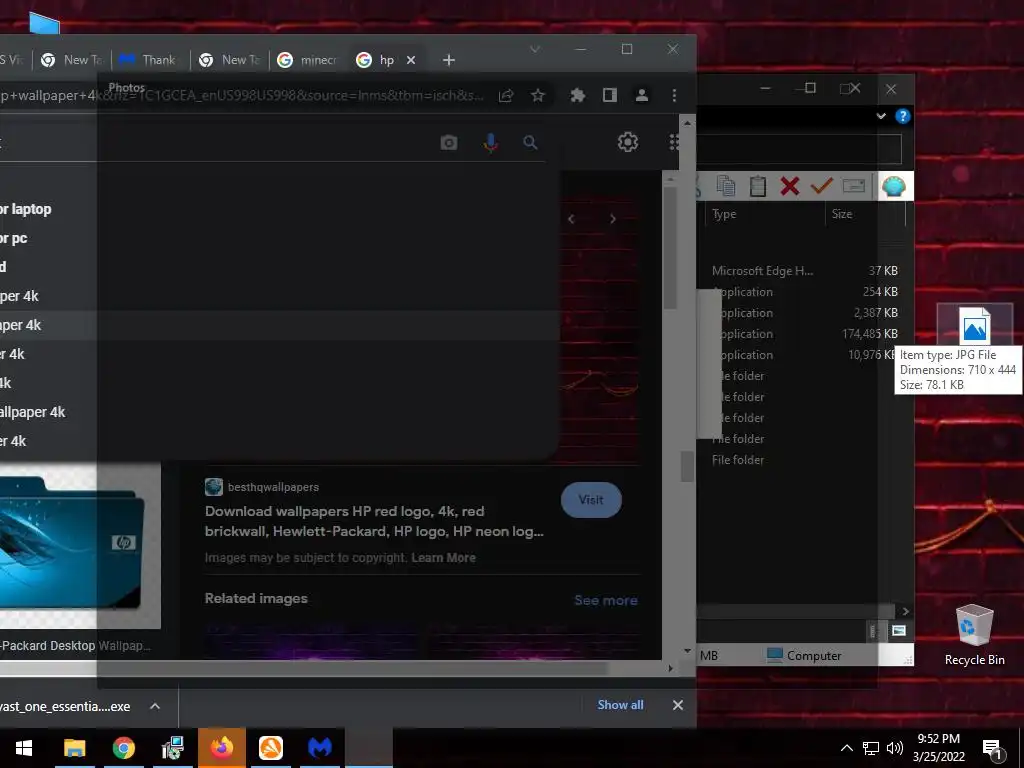Open Google Chrome from the taskbar

123,748
